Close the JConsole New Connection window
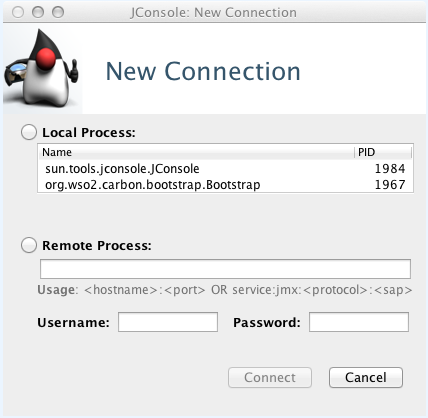This screenshot has height=418, width=428. pos(18,12)
